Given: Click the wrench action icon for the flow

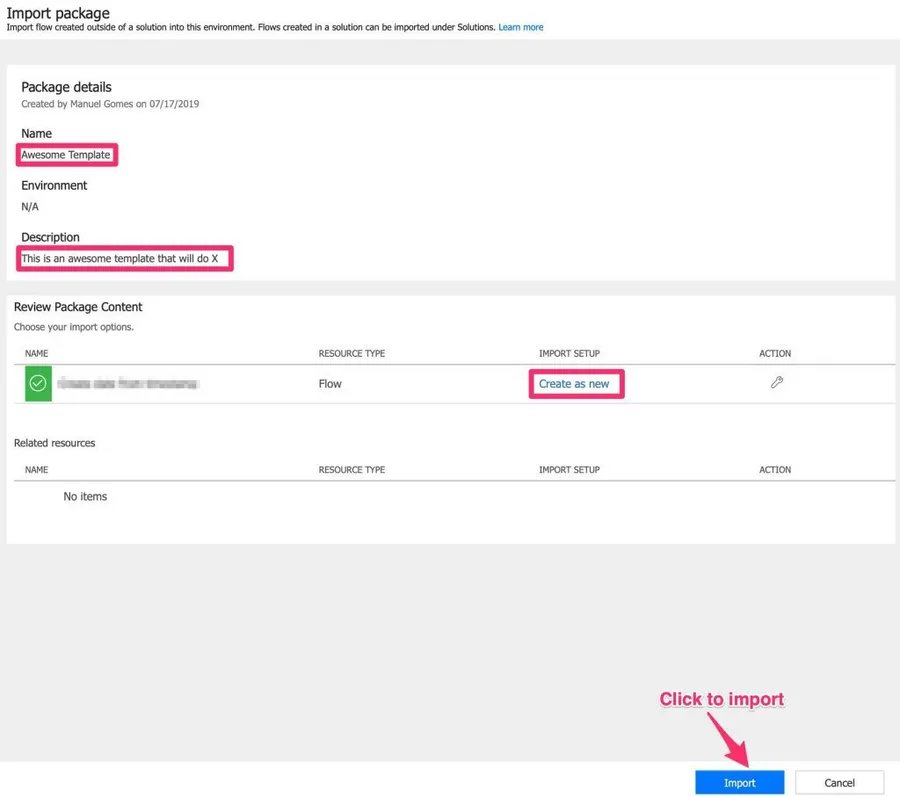Looking at the screenshot, I should 777,383.
